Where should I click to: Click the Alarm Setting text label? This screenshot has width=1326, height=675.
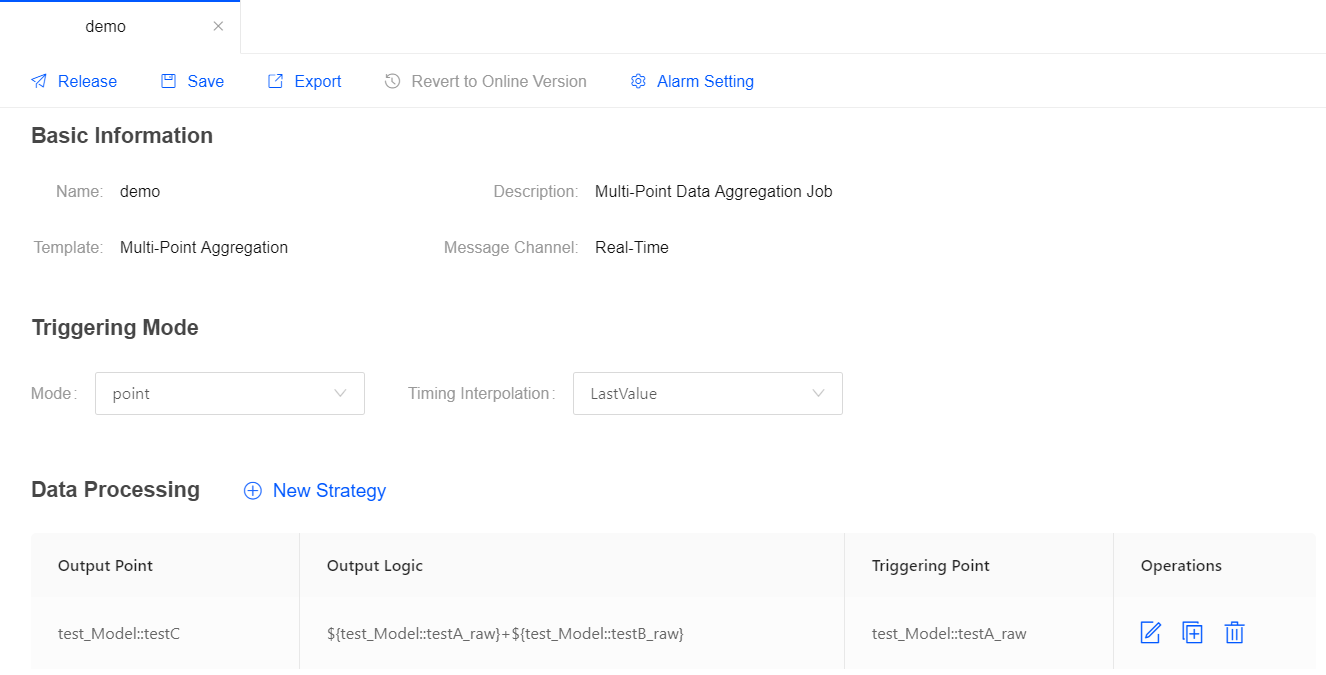click(705, 82)
